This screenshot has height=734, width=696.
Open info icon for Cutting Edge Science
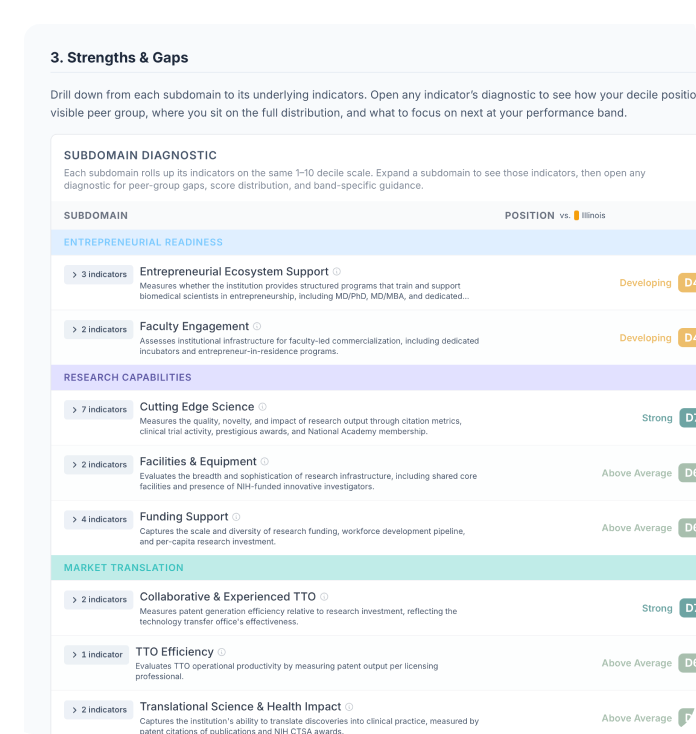coord(263,407)
